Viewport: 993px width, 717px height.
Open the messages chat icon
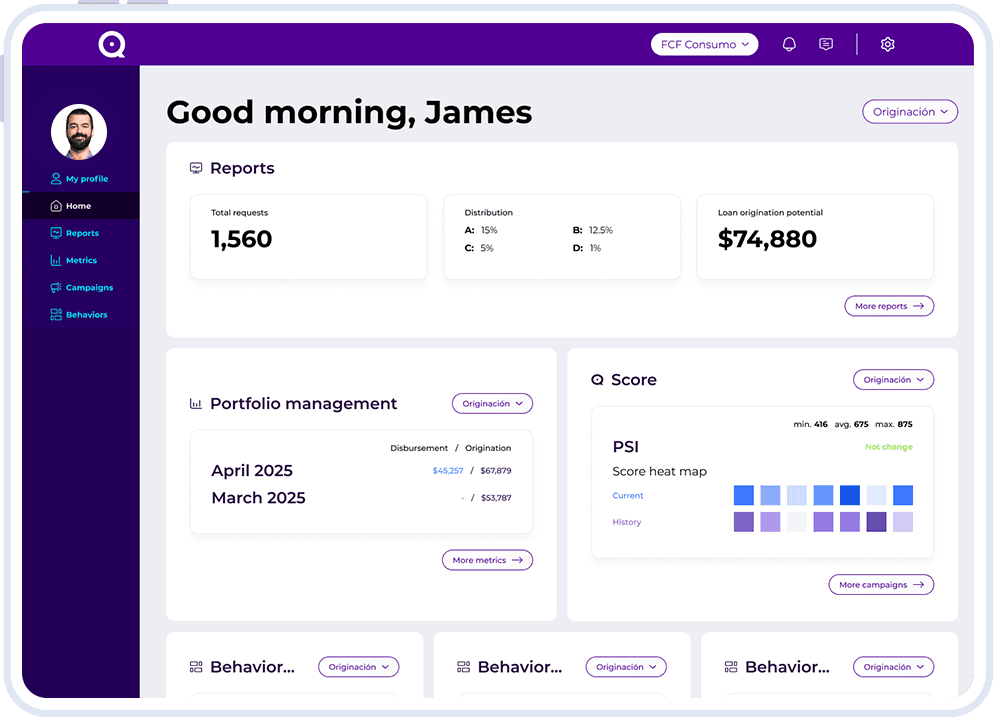[825, 44]
